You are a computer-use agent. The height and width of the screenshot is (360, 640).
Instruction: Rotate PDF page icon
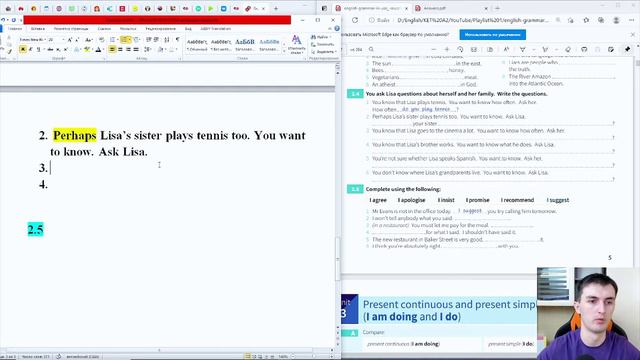pyautogui.click(x=460, y=49)
